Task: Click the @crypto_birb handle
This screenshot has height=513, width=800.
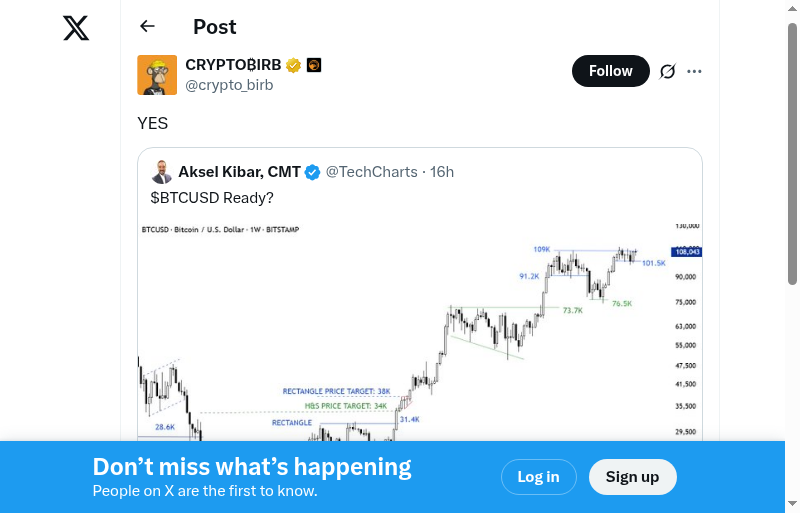Action: pos(229,85)
